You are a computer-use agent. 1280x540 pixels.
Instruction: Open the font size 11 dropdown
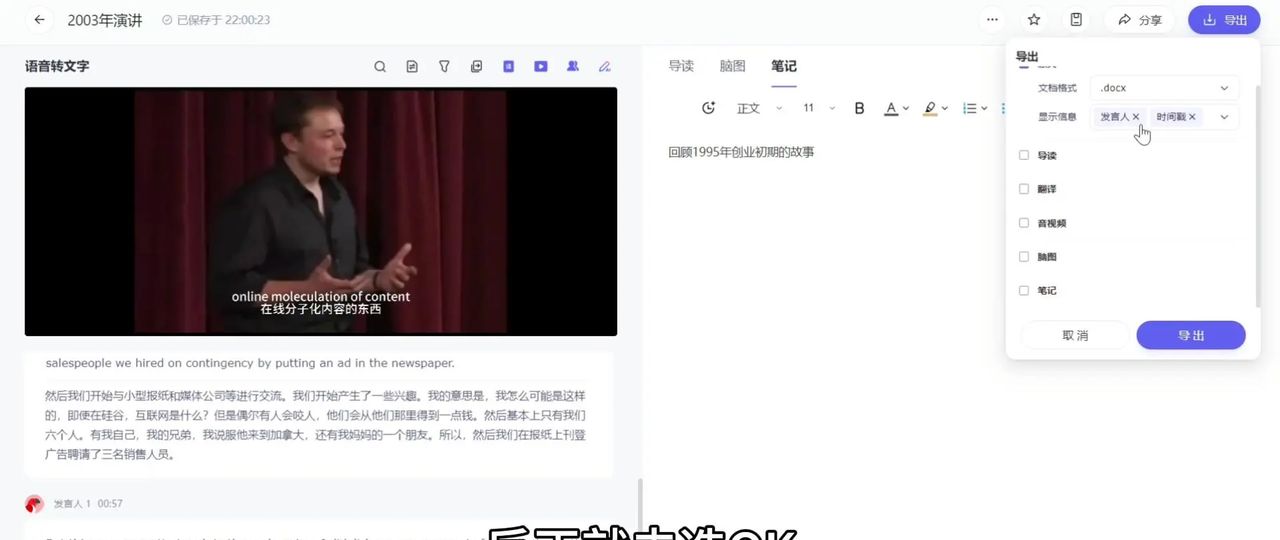(819, 108)
